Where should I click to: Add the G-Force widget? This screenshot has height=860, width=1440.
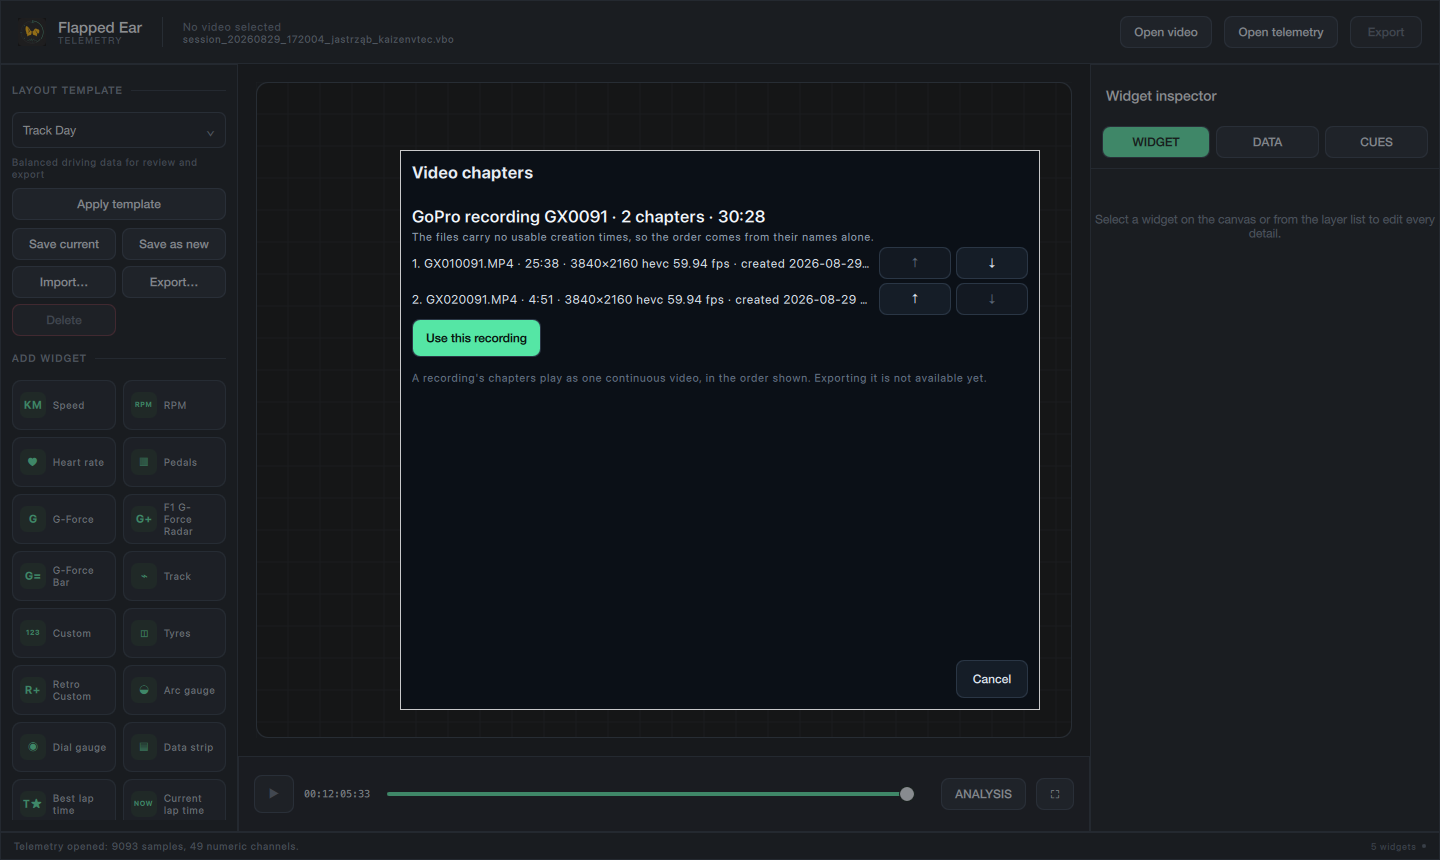tap(64, 519)
